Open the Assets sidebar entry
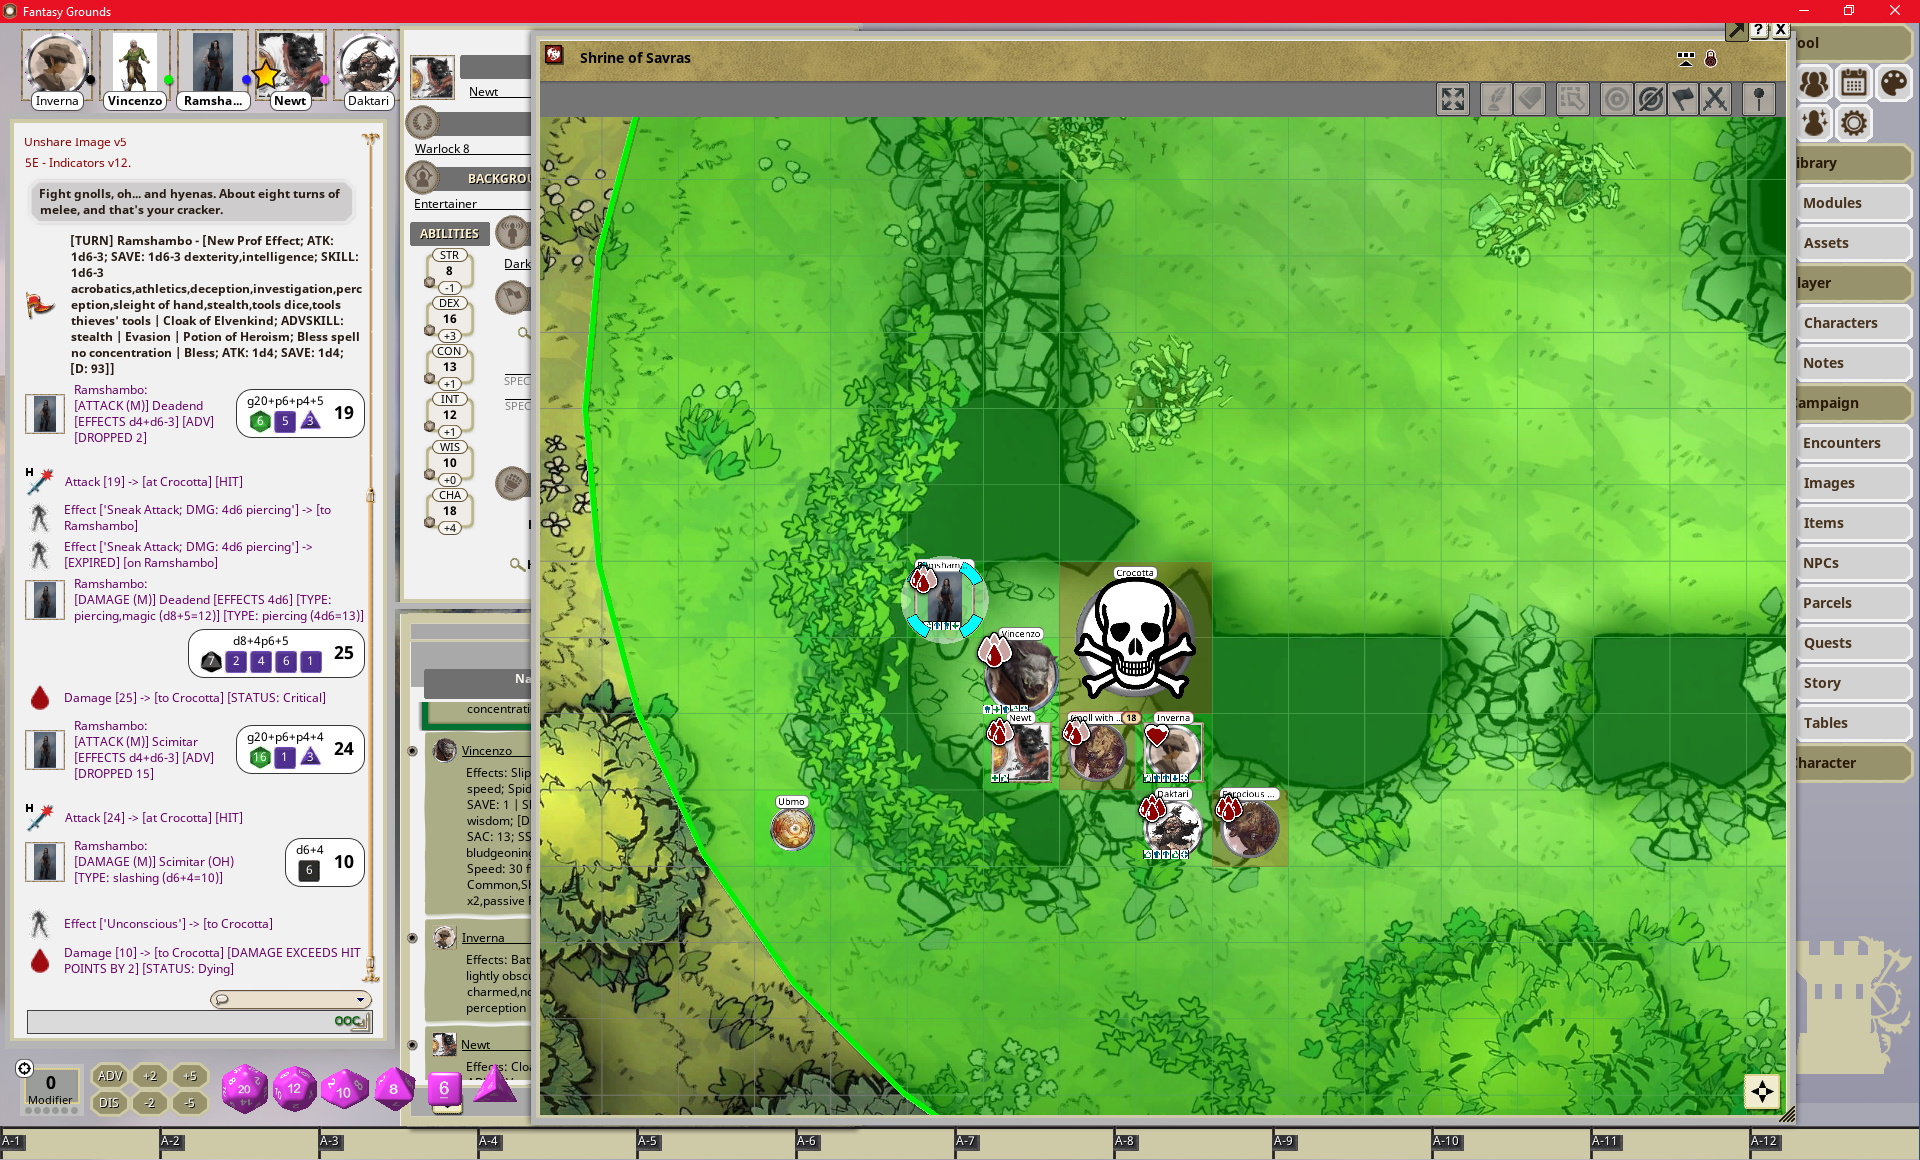 click(x=1853, y=243)
